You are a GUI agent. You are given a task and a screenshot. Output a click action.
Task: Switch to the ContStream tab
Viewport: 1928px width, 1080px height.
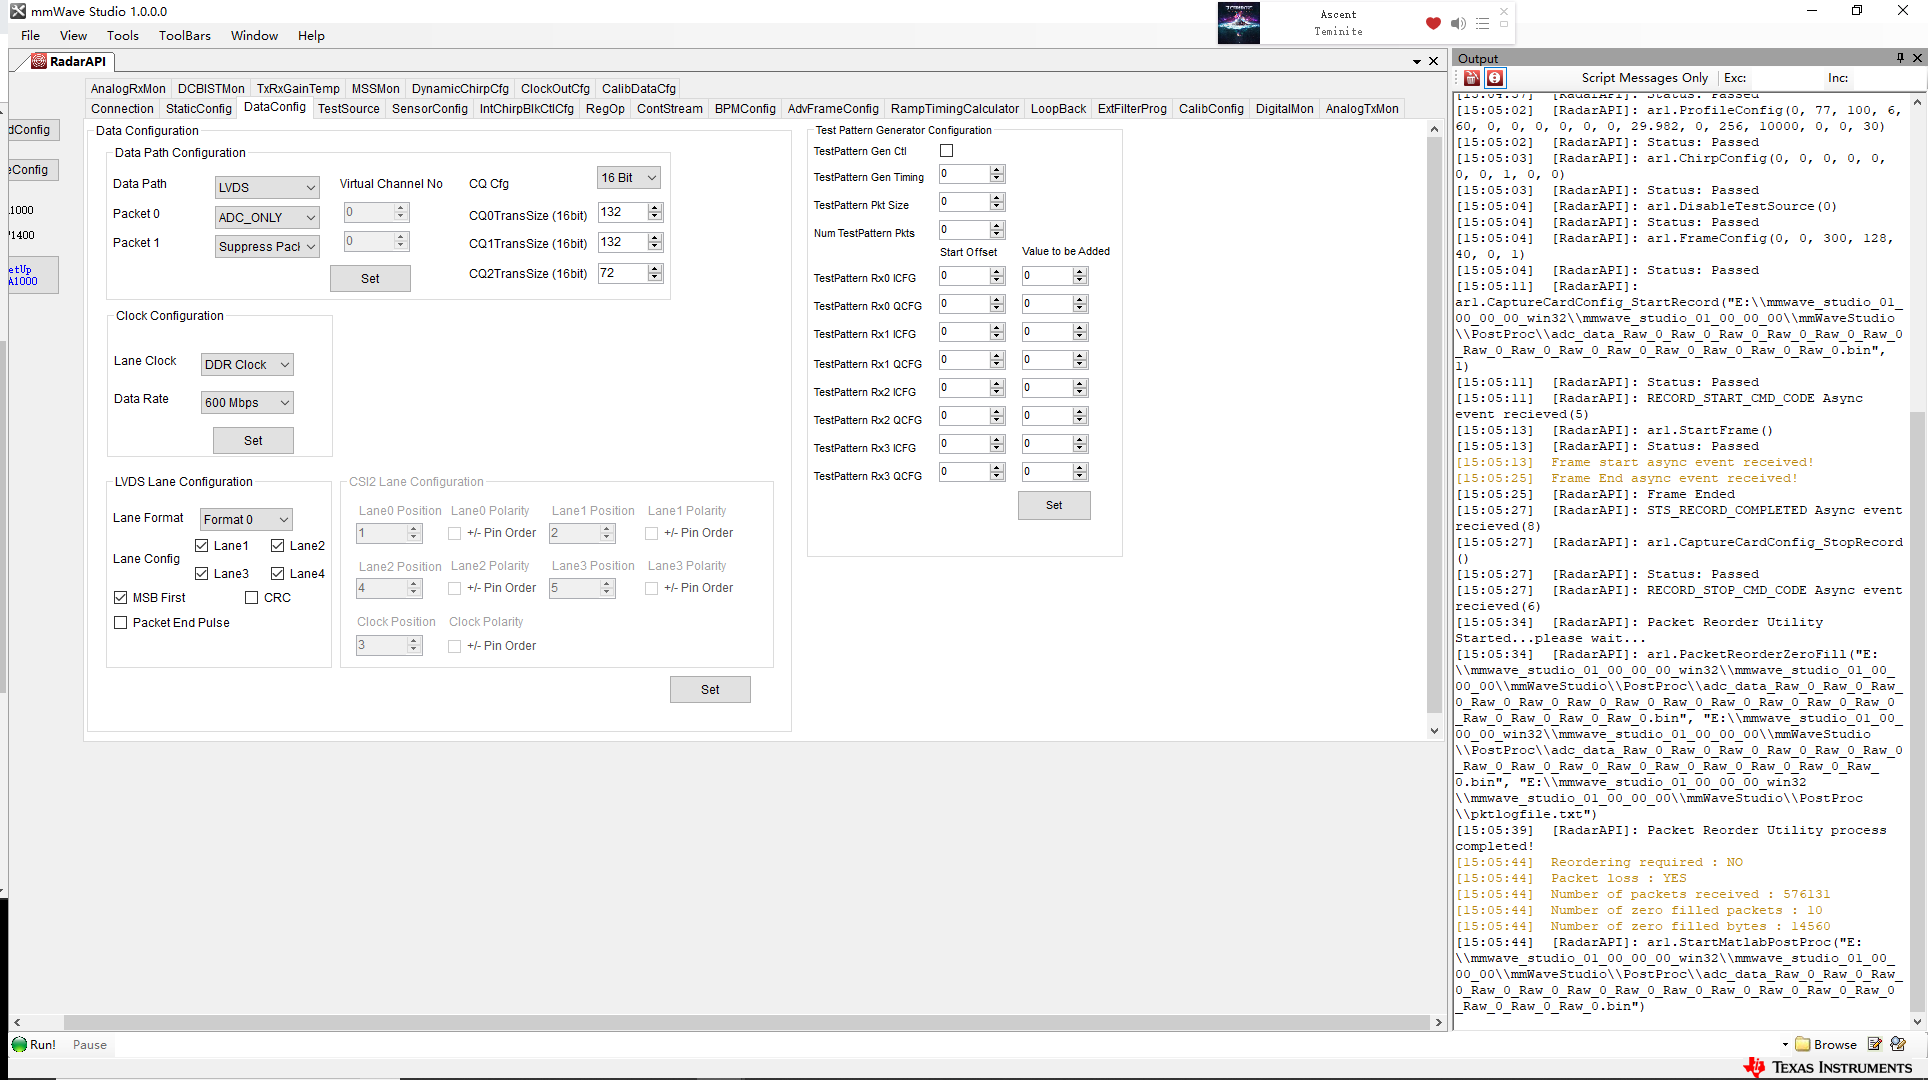pos(670,109)
